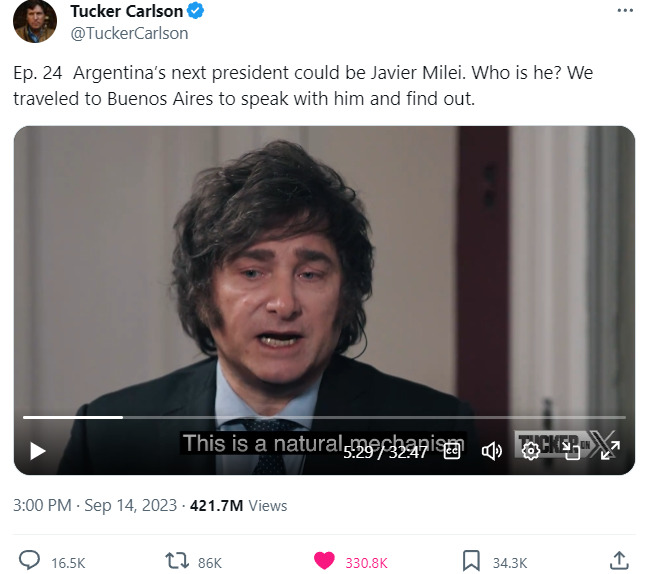Click the video time display 5:29 / 32:47
The height and width of the screenshot is (574, 650).
[x=385, y=451]
